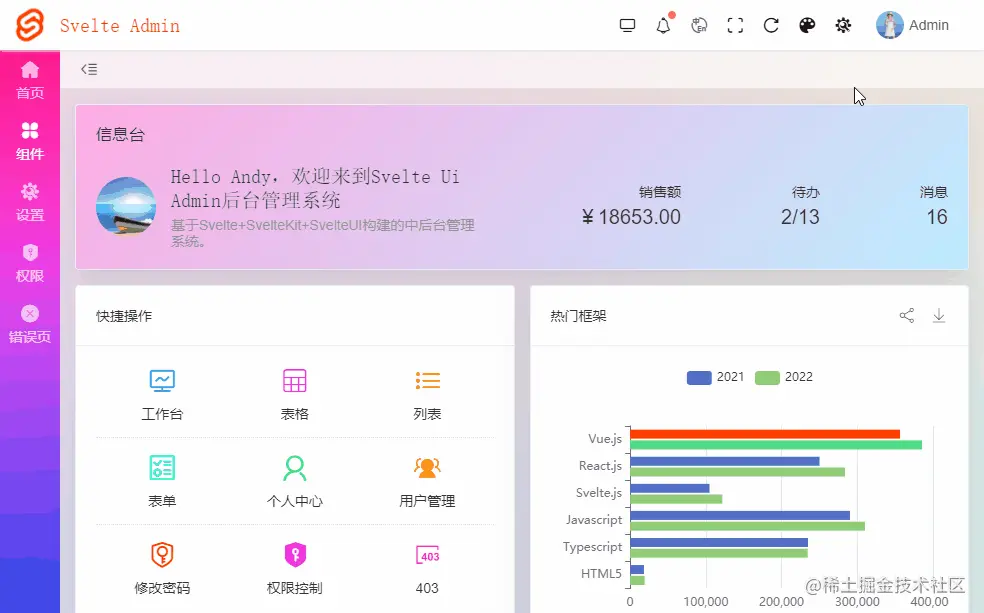Click the refresh page icon

tap(771, 26)
